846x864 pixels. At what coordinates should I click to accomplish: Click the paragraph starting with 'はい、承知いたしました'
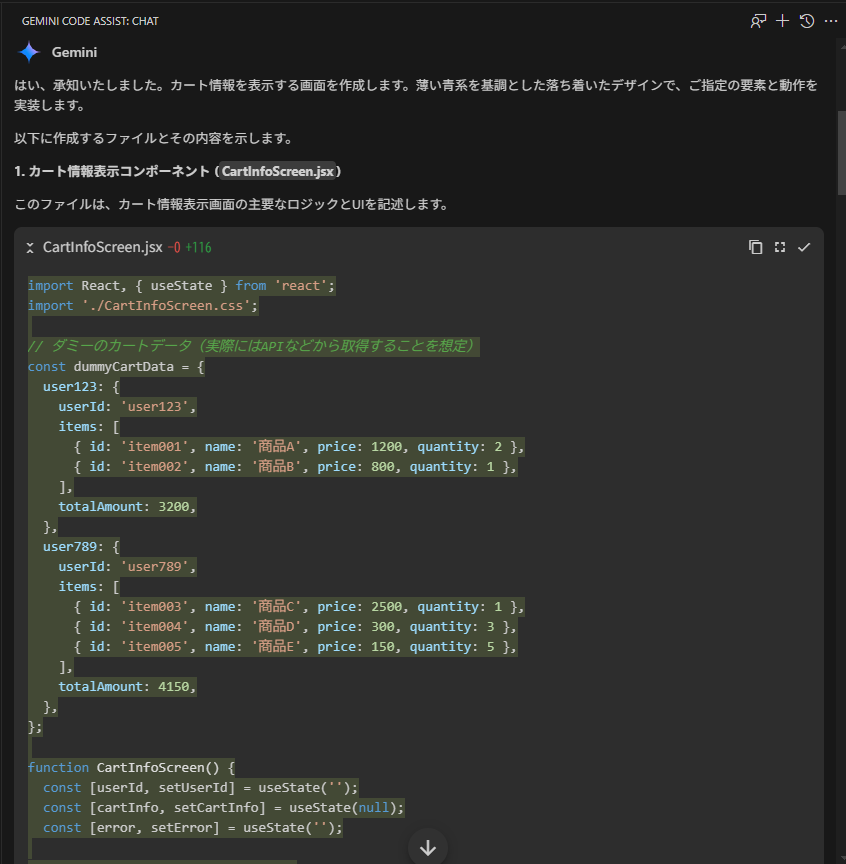click(x=416, y=95)
